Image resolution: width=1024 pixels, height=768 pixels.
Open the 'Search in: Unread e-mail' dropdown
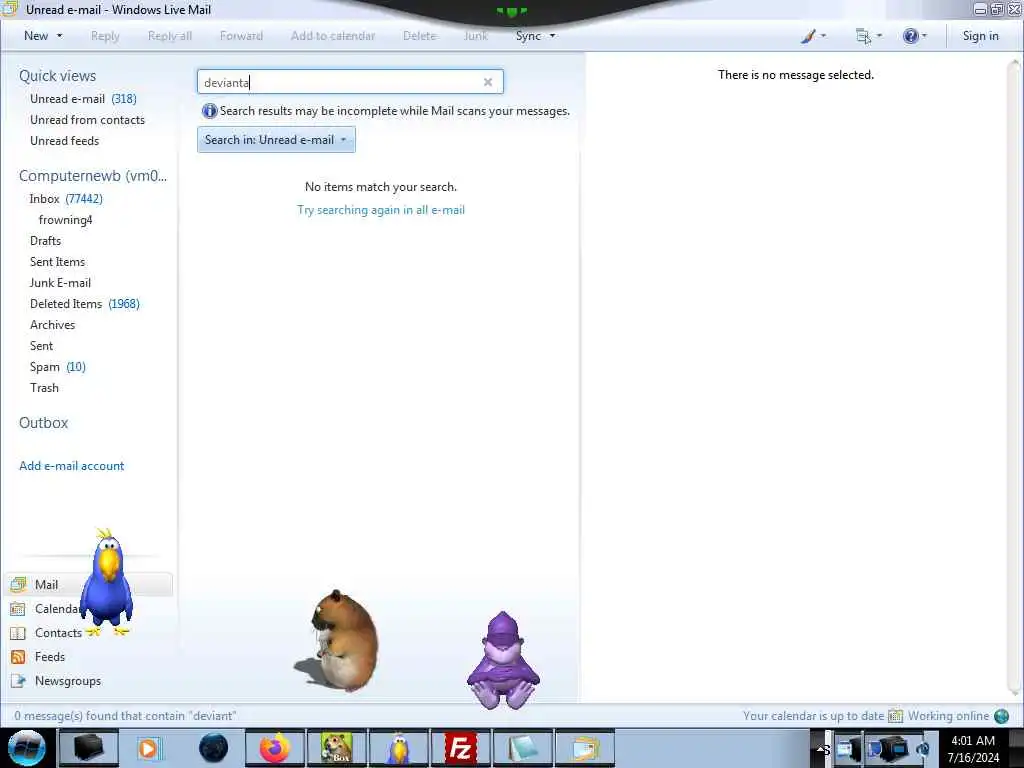coord(276,140)
